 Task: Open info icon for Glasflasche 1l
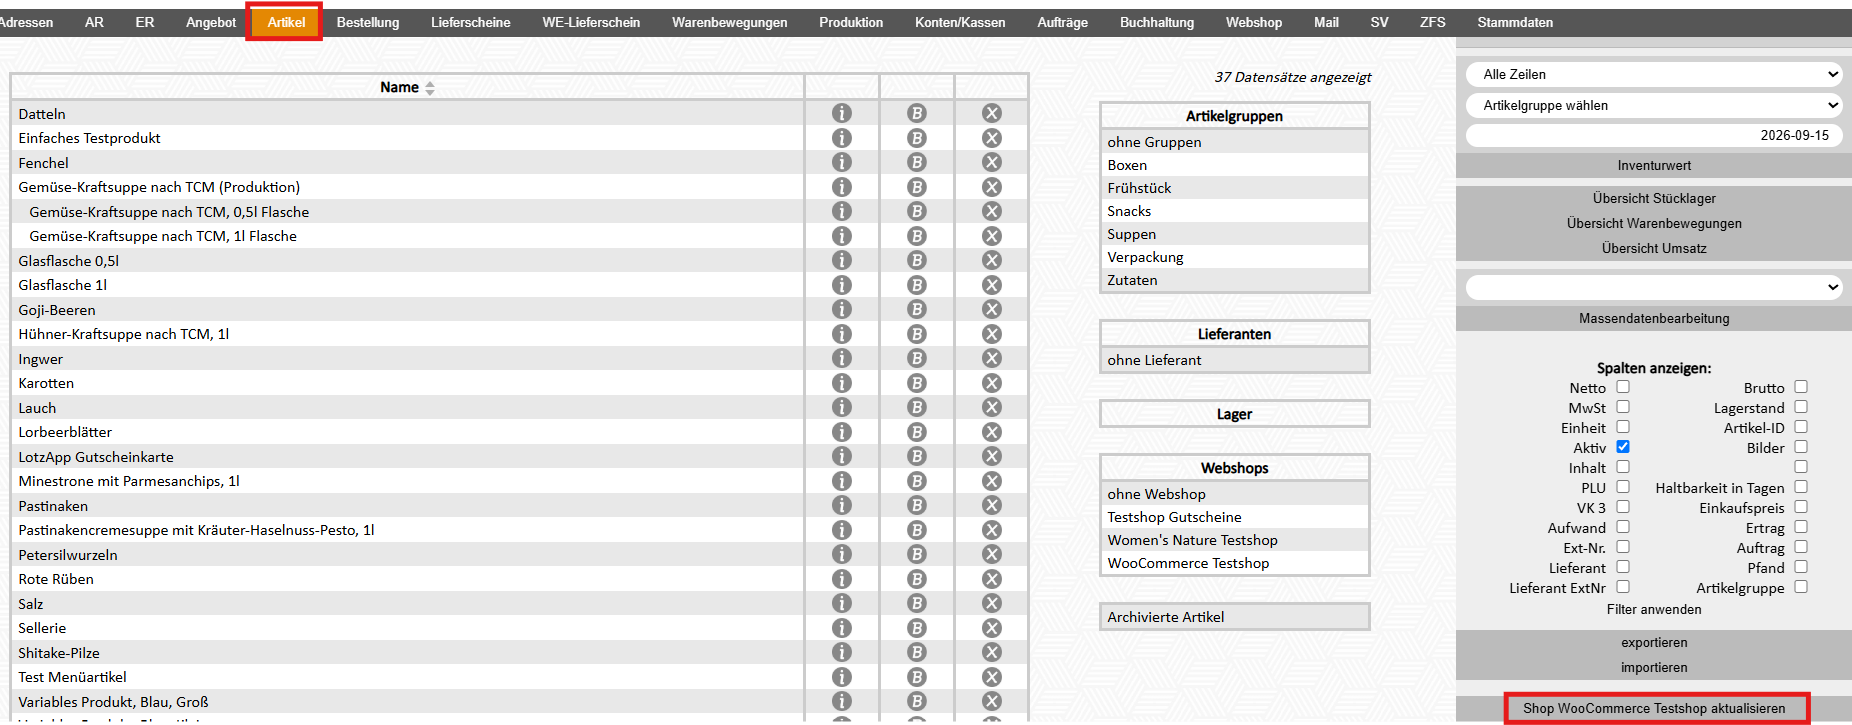pyautogui.click(x=842, y=285)
